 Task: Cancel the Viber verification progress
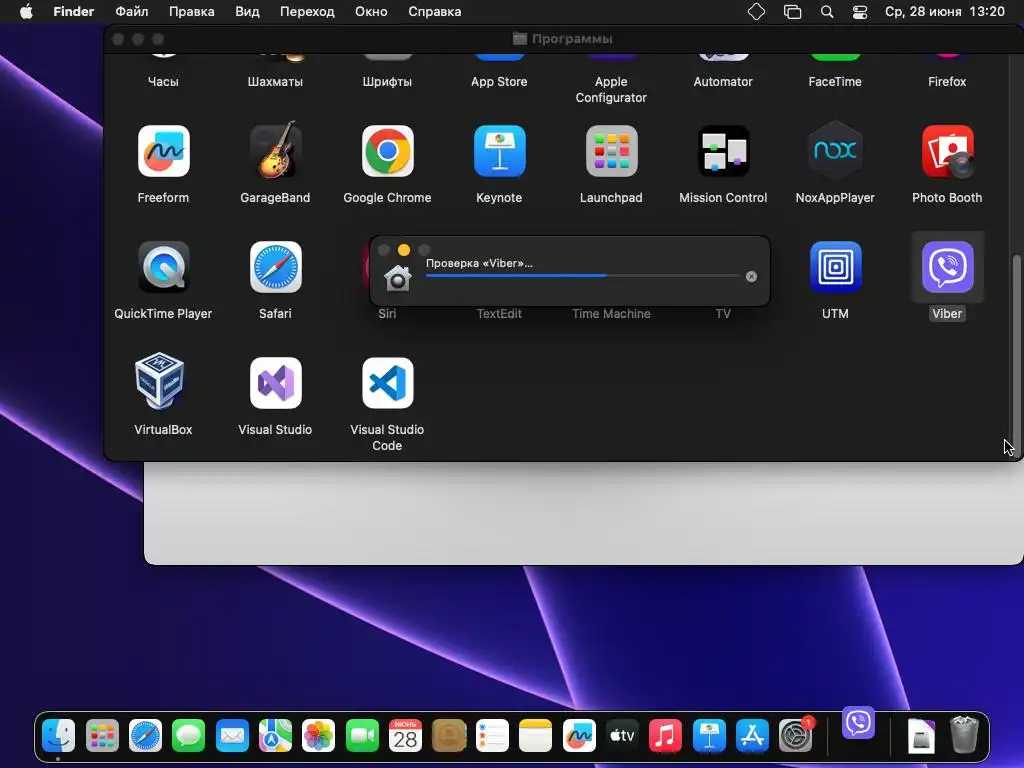click(x=751, y=276)
